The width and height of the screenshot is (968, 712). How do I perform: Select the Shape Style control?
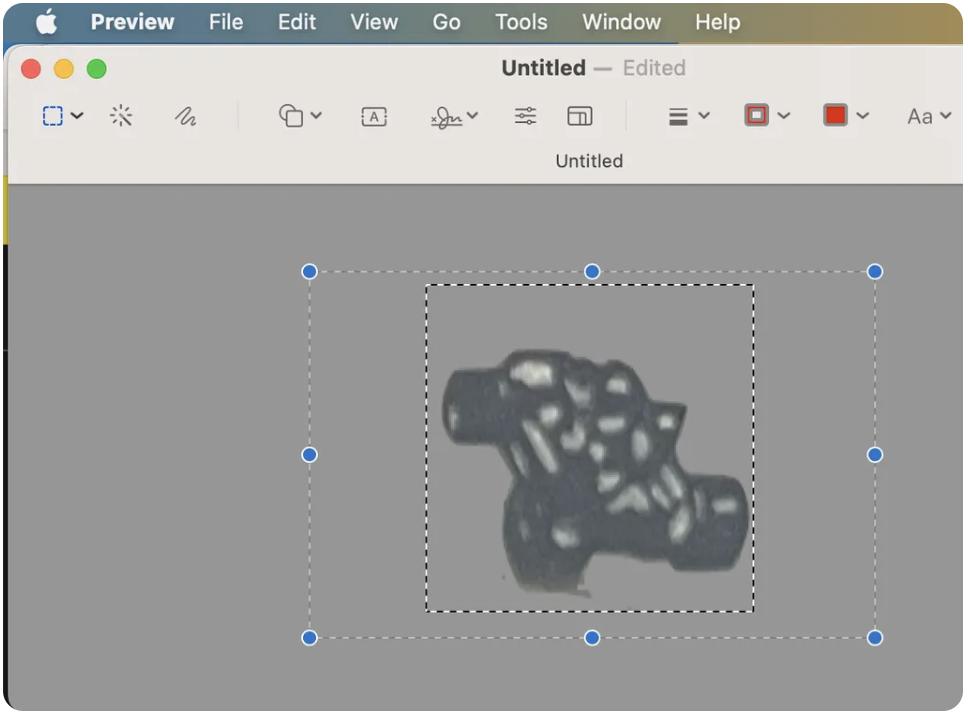pos(681,116)
